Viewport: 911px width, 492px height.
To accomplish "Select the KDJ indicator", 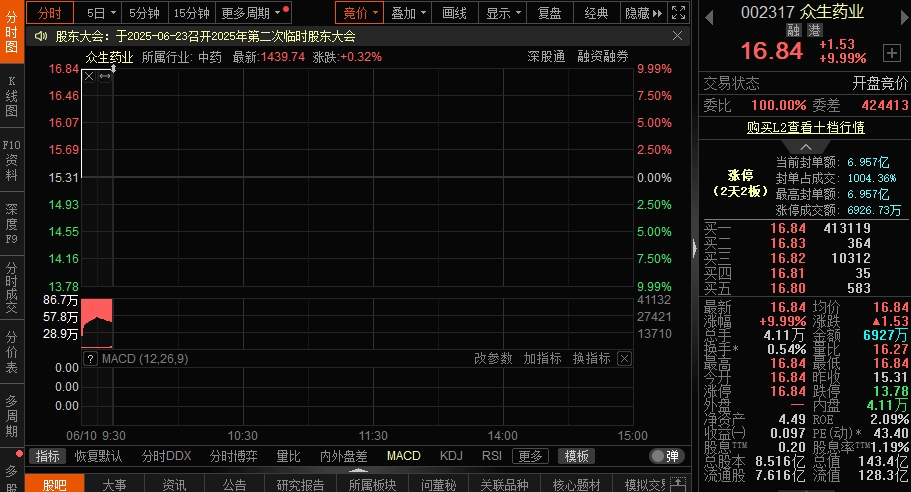I will (x=451, y=456).
